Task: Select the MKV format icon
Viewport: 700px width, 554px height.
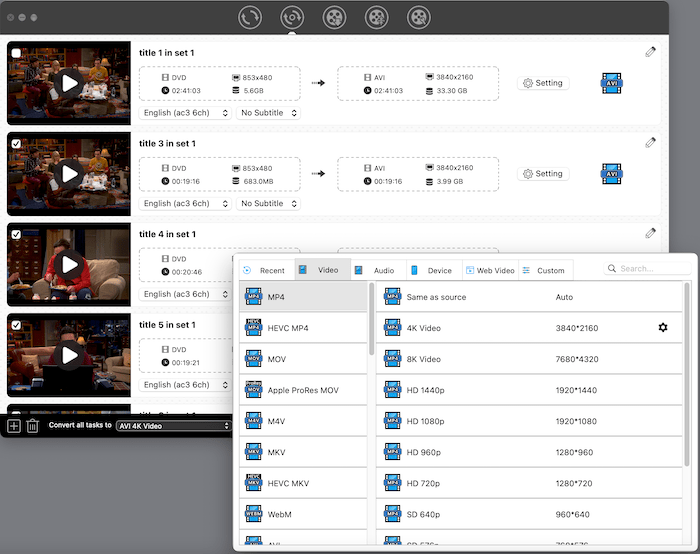Action: pyautogui.click(x=254, y=453)
